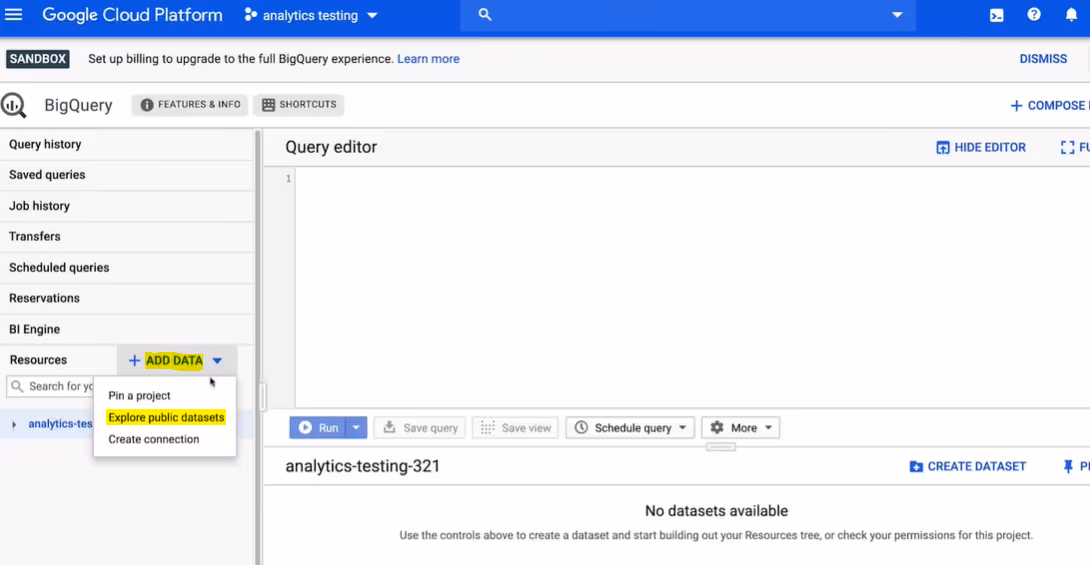Open the notifications bell icon
The height and width of the screenshot is (565, 1090).
[x=1071, y=15]
